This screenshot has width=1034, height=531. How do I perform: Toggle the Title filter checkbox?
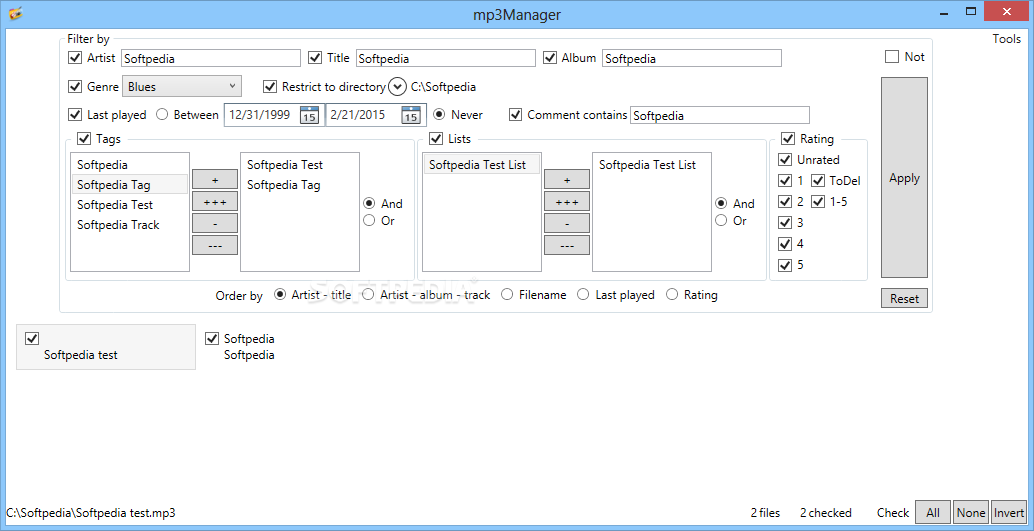coord(315,58)
